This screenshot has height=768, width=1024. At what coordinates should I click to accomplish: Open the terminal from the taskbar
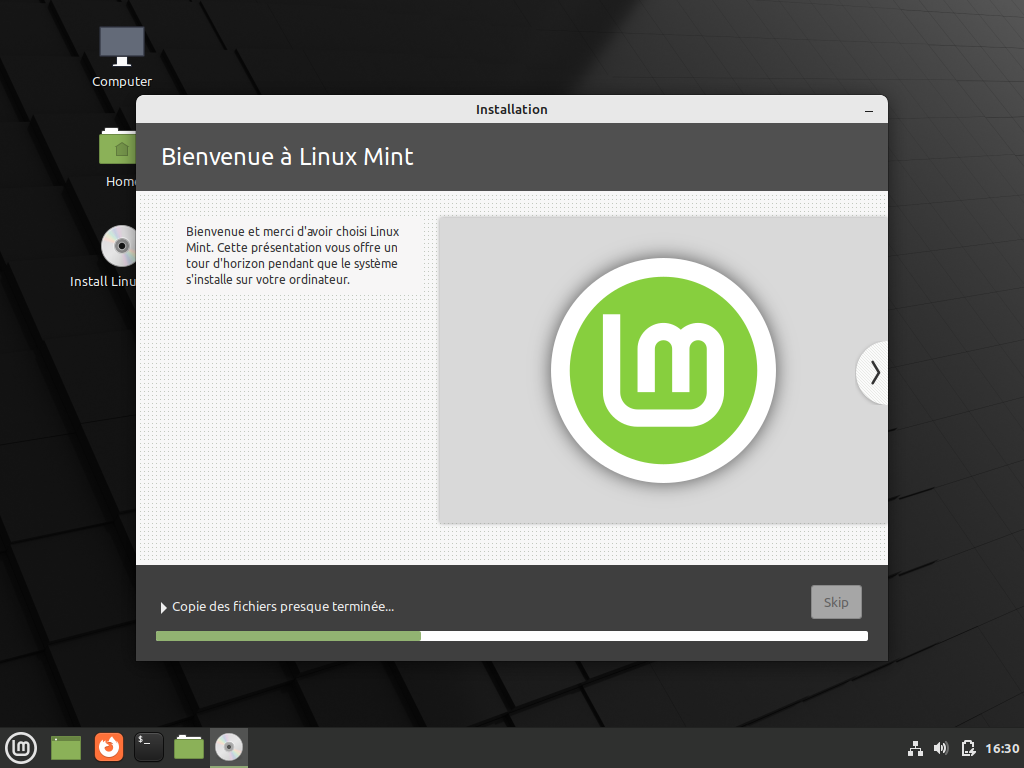148,747
